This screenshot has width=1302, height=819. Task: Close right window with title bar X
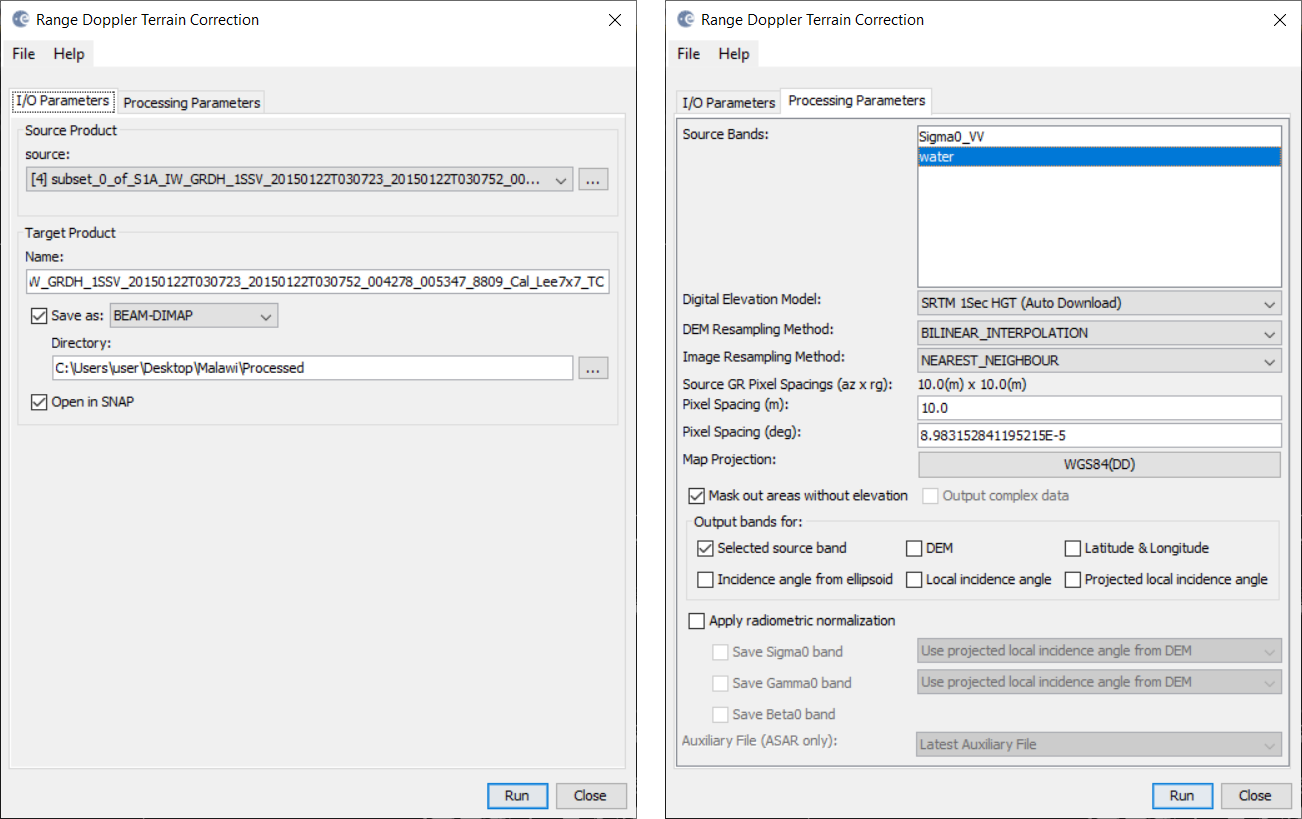pos(1279,20)
